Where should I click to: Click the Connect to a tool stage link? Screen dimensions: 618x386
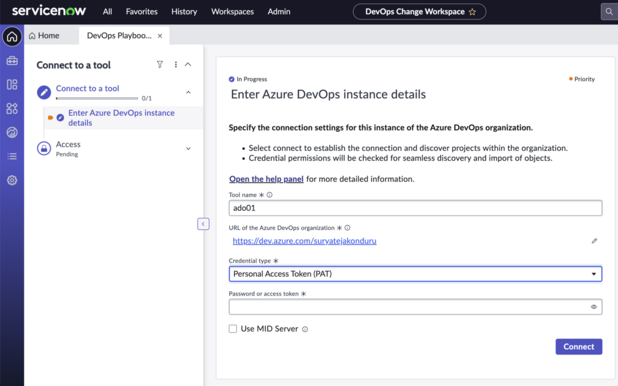click(87, 88)
